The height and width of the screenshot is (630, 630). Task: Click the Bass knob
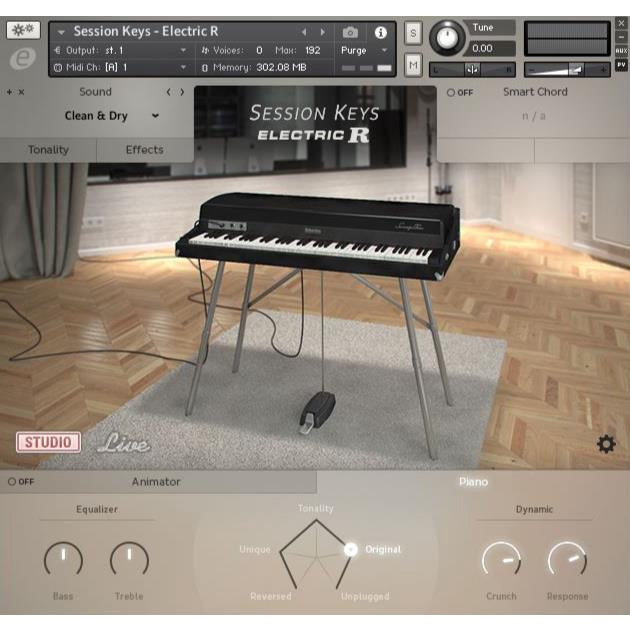point(63,560)
